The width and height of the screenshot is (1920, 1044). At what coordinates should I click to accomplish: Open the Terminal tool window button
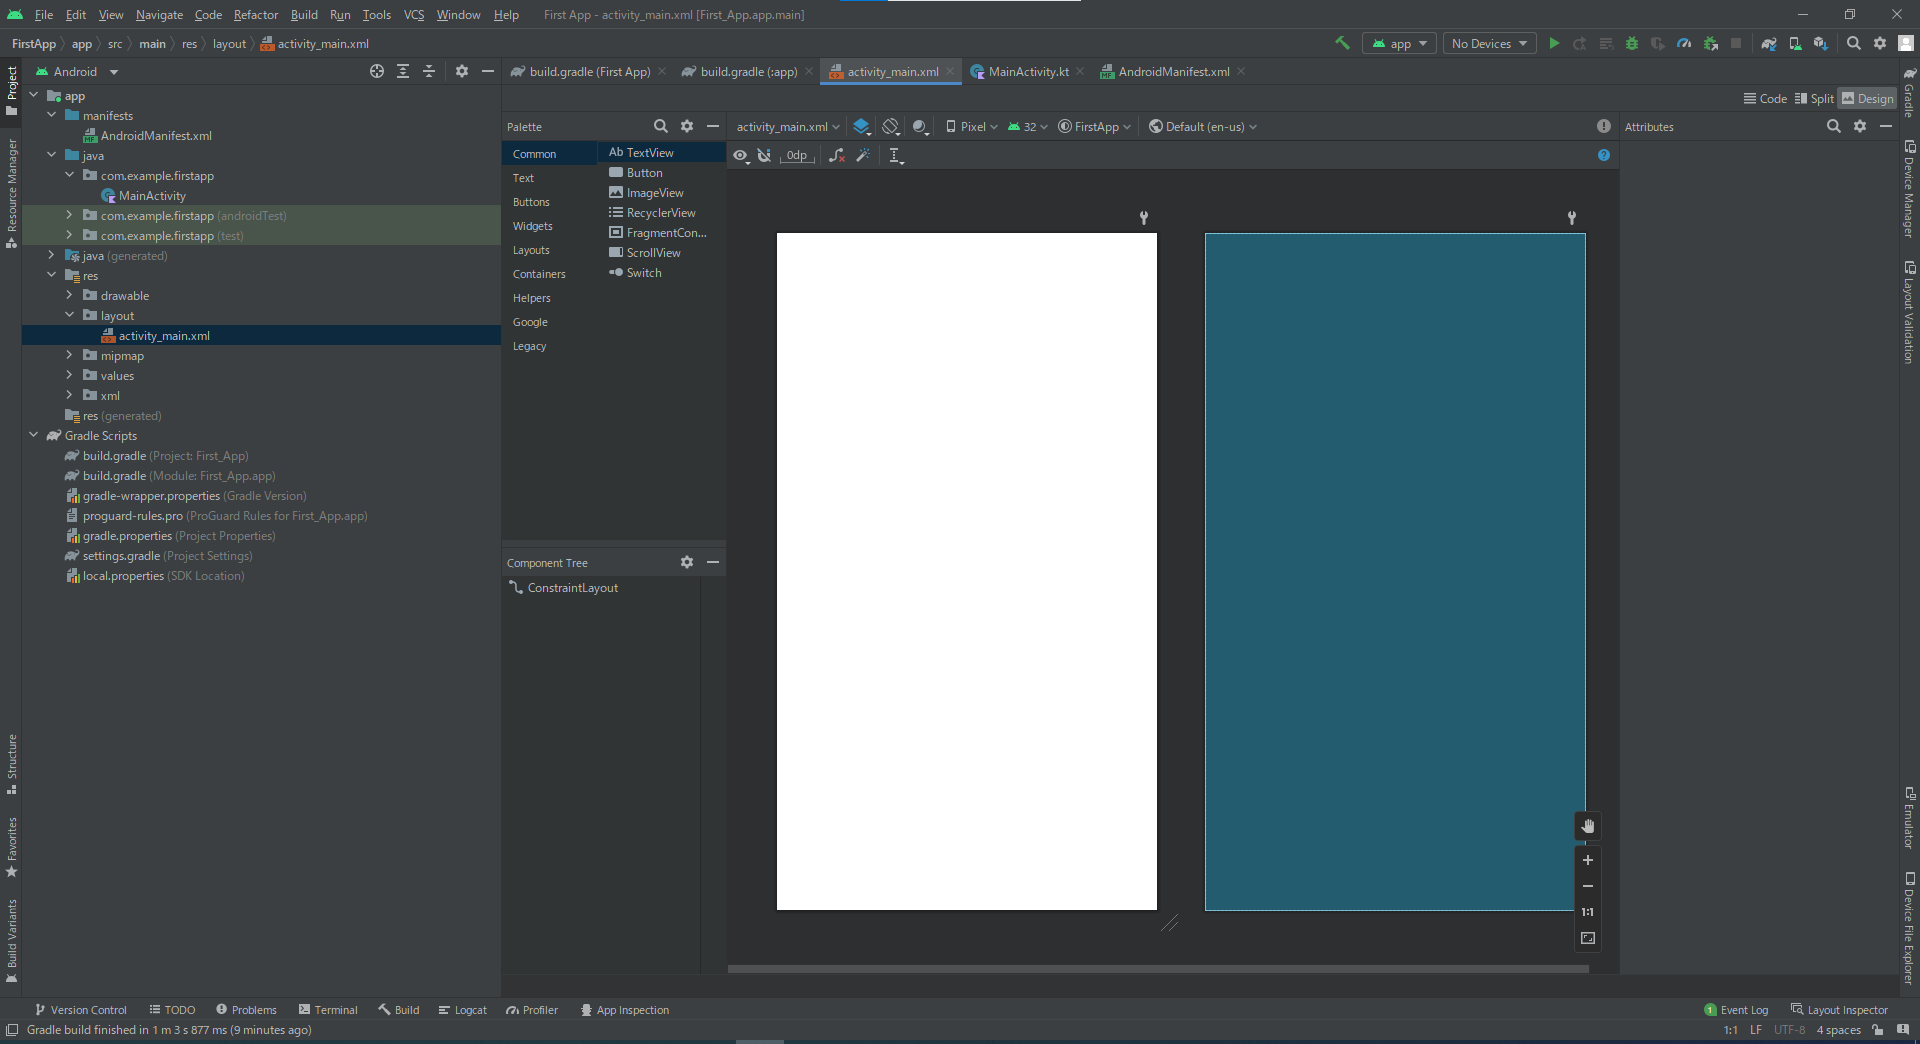coord(328,1010)
